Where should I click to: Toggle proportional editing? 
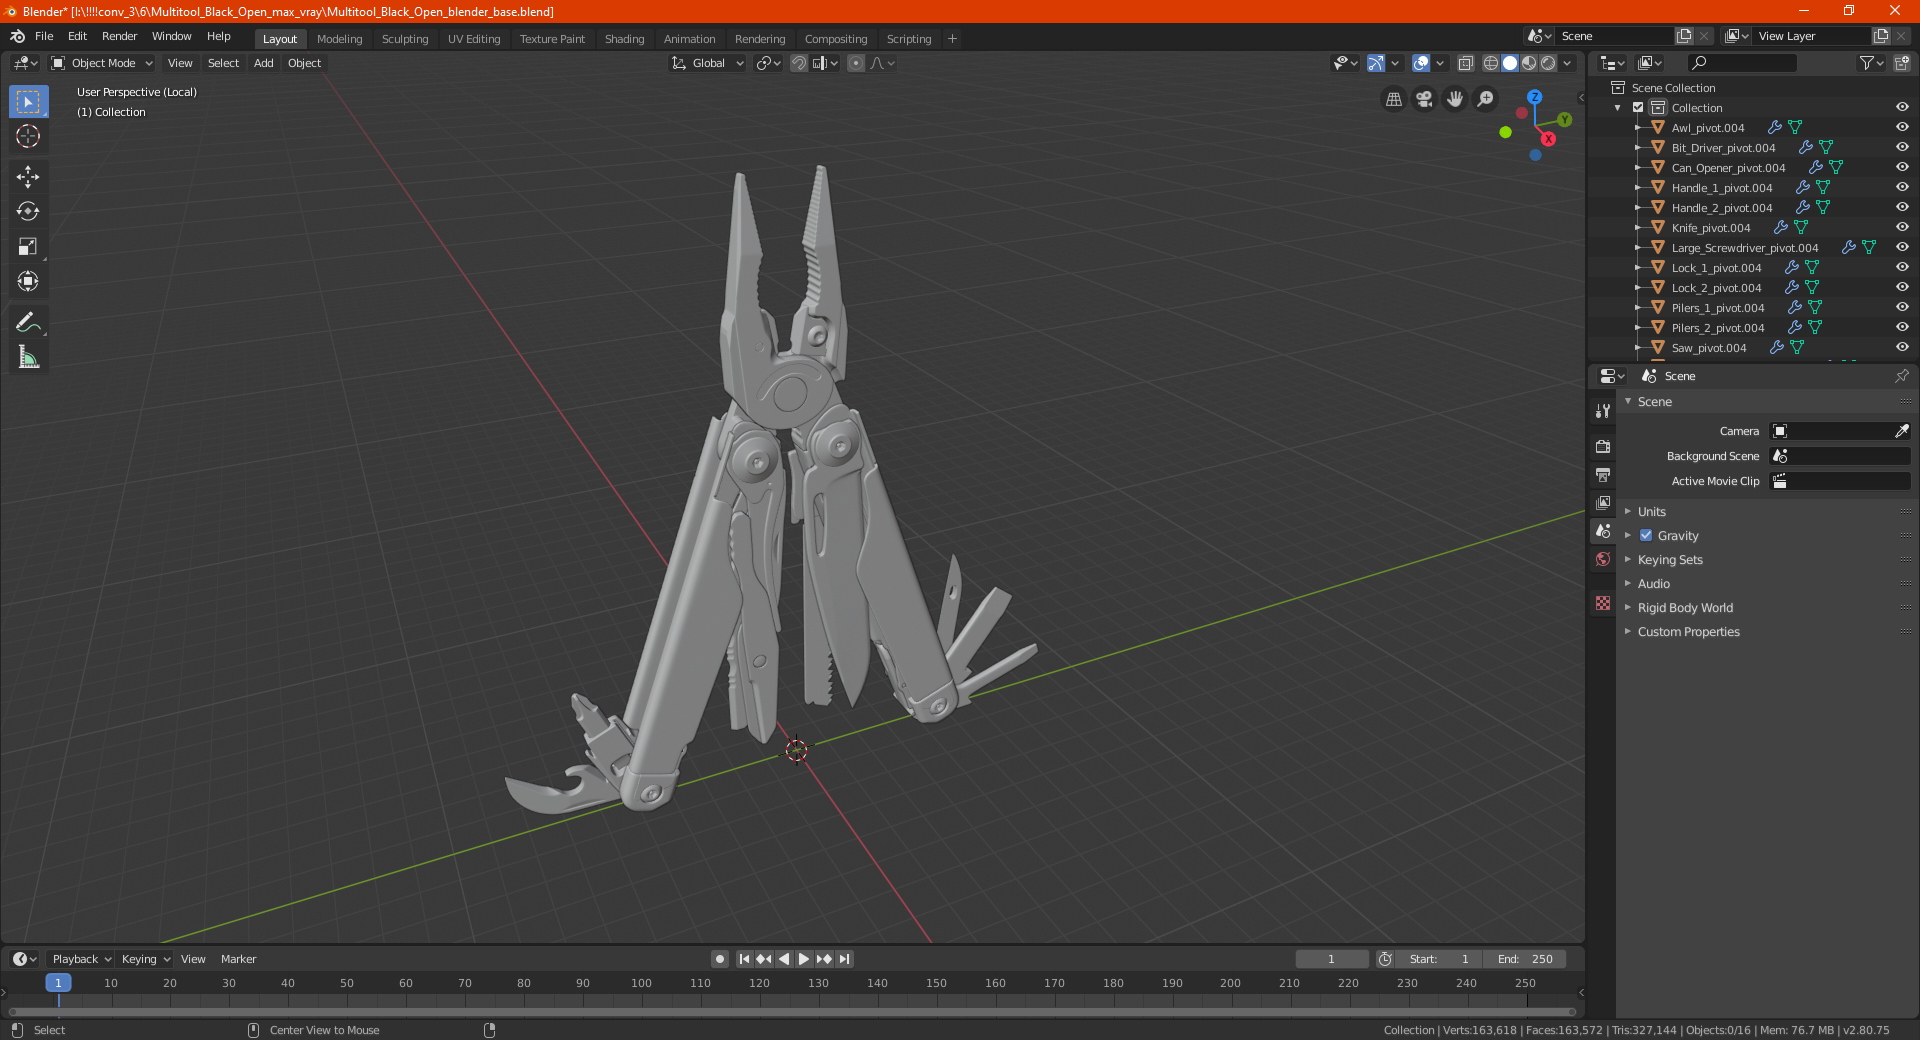(856, 63)
